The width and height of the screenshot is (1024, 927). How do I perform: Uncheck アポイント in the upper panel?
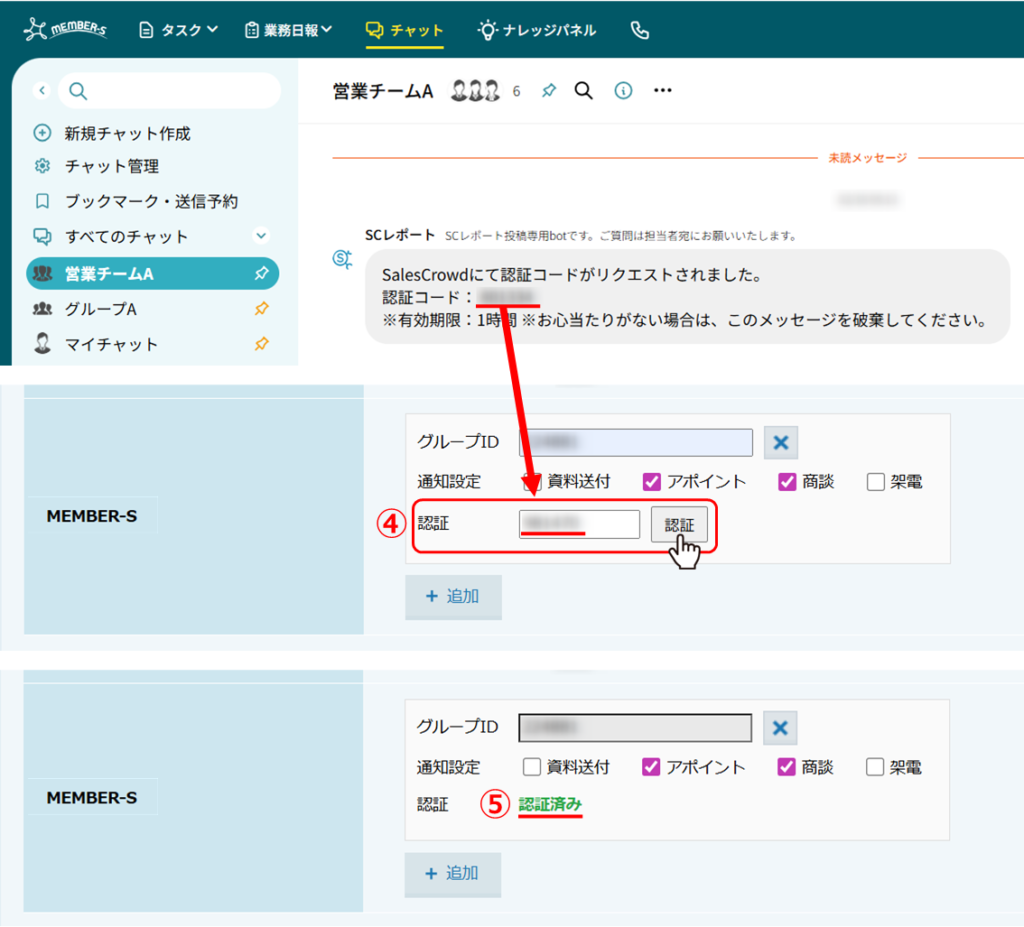pyautogui.click(x=651, y=482)
